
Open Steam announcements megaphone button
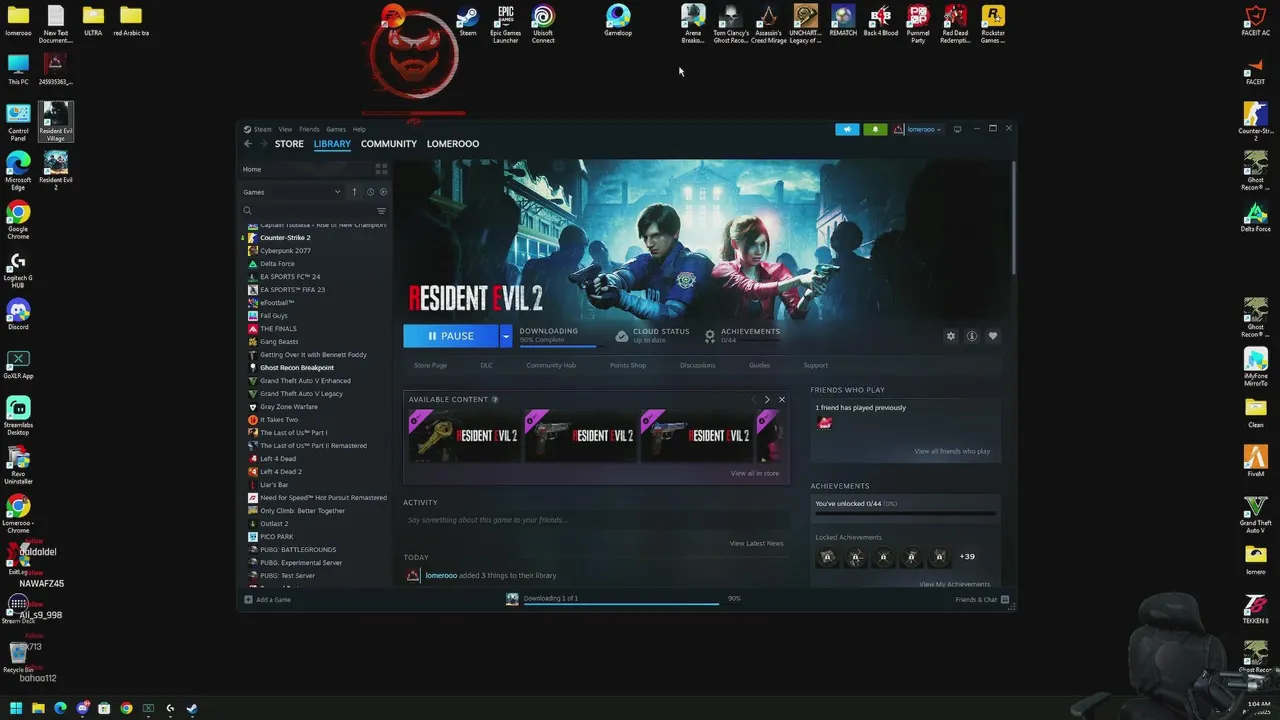[847, 129]
